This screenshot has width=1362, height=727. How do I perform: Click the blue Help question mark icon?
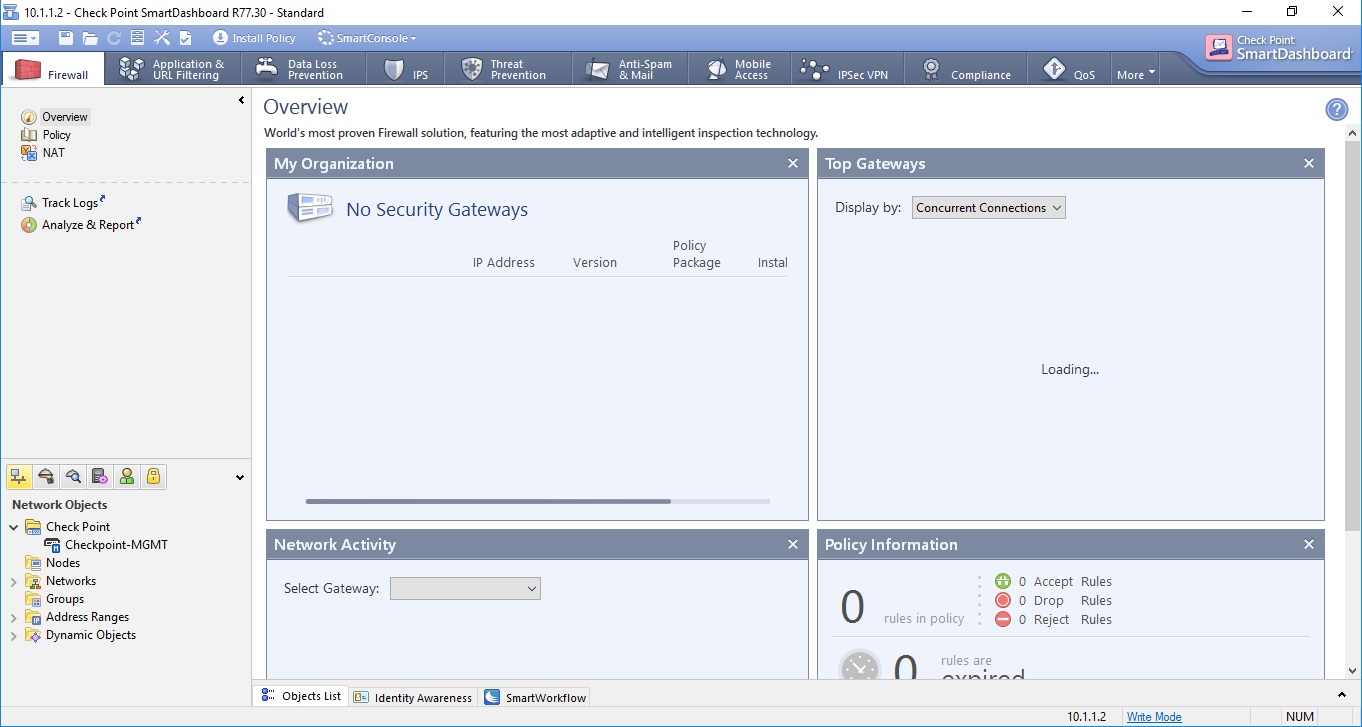pos(1336,110)
